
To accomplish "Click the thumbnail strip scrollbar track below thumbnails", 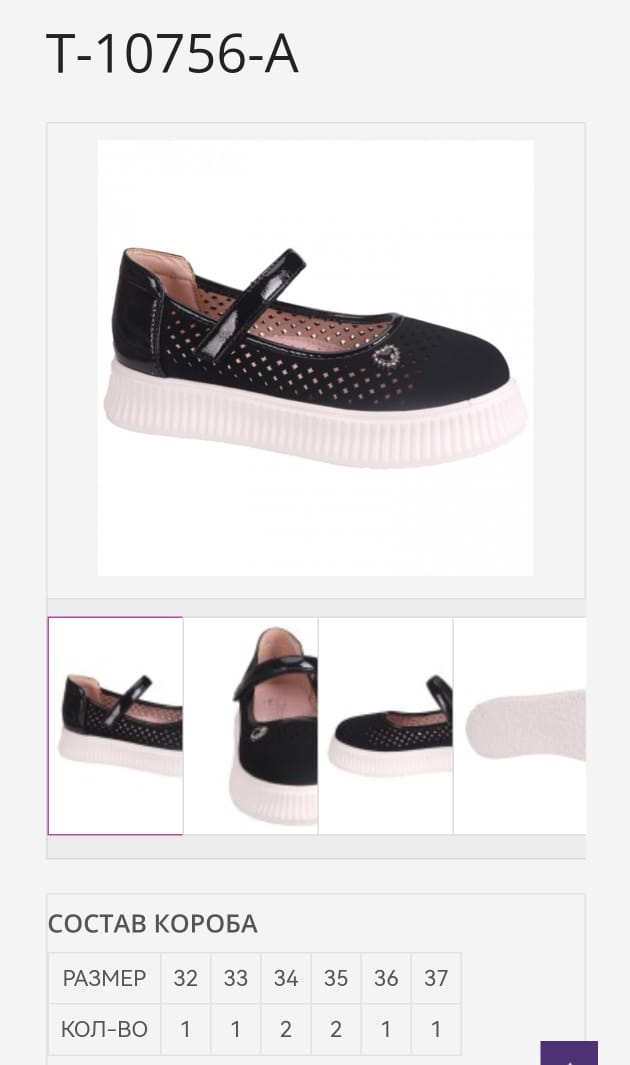I will coord(316,847).
